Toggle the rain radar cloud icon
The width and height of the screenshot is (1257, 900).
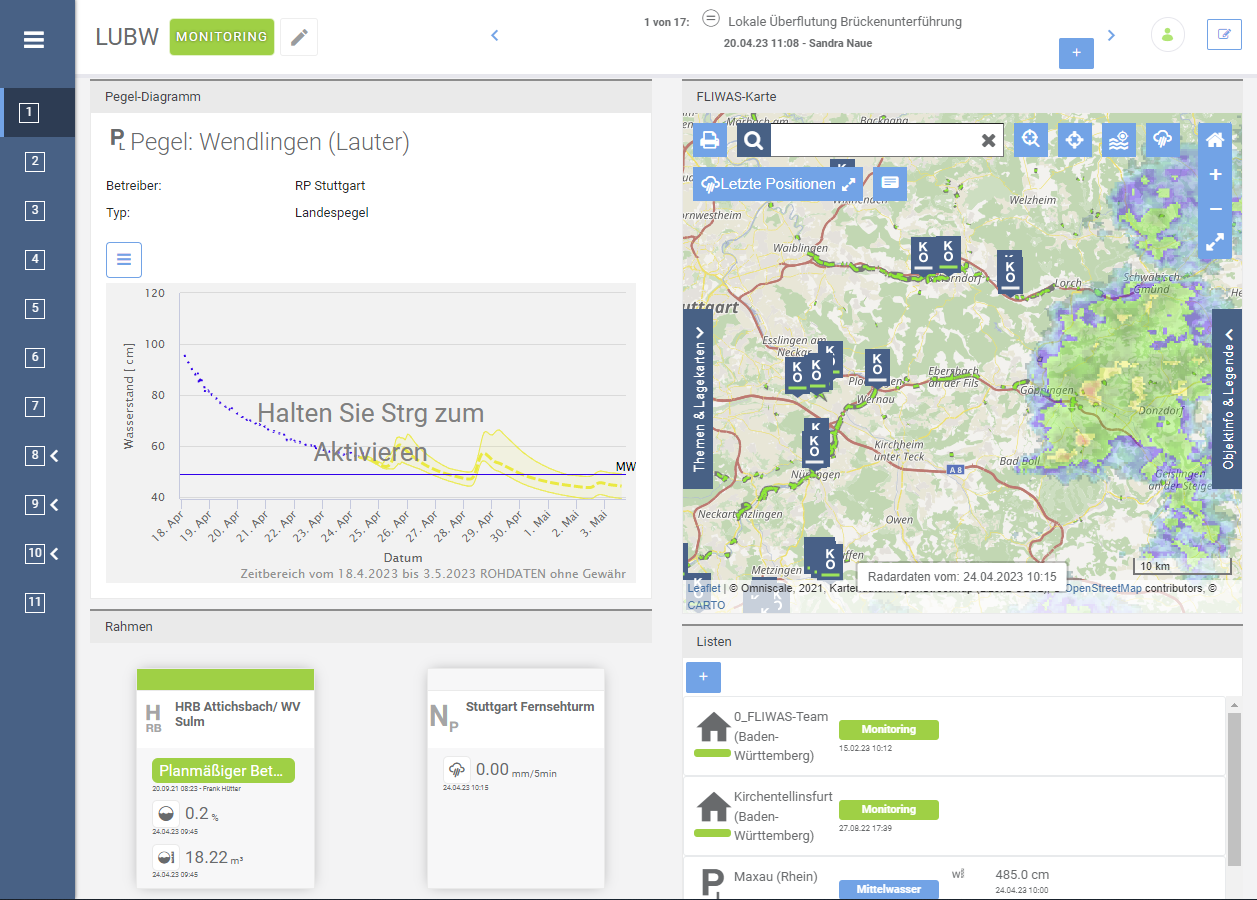point(1162,140)
